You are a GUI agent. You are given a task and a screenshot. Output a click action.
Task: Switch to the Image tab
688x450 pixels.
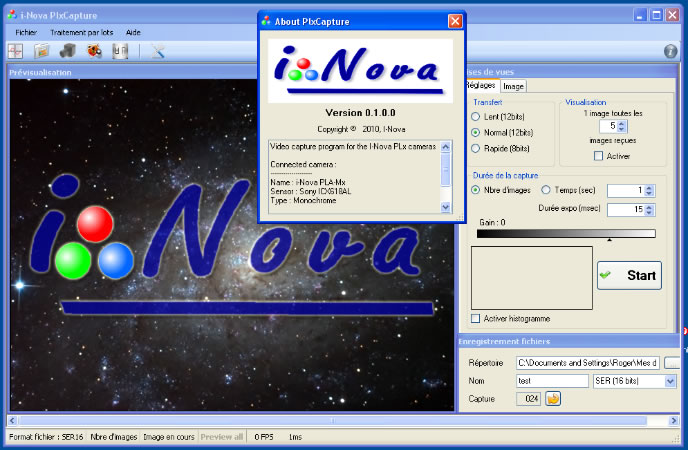pyautogui.click(x=513, y=86)
